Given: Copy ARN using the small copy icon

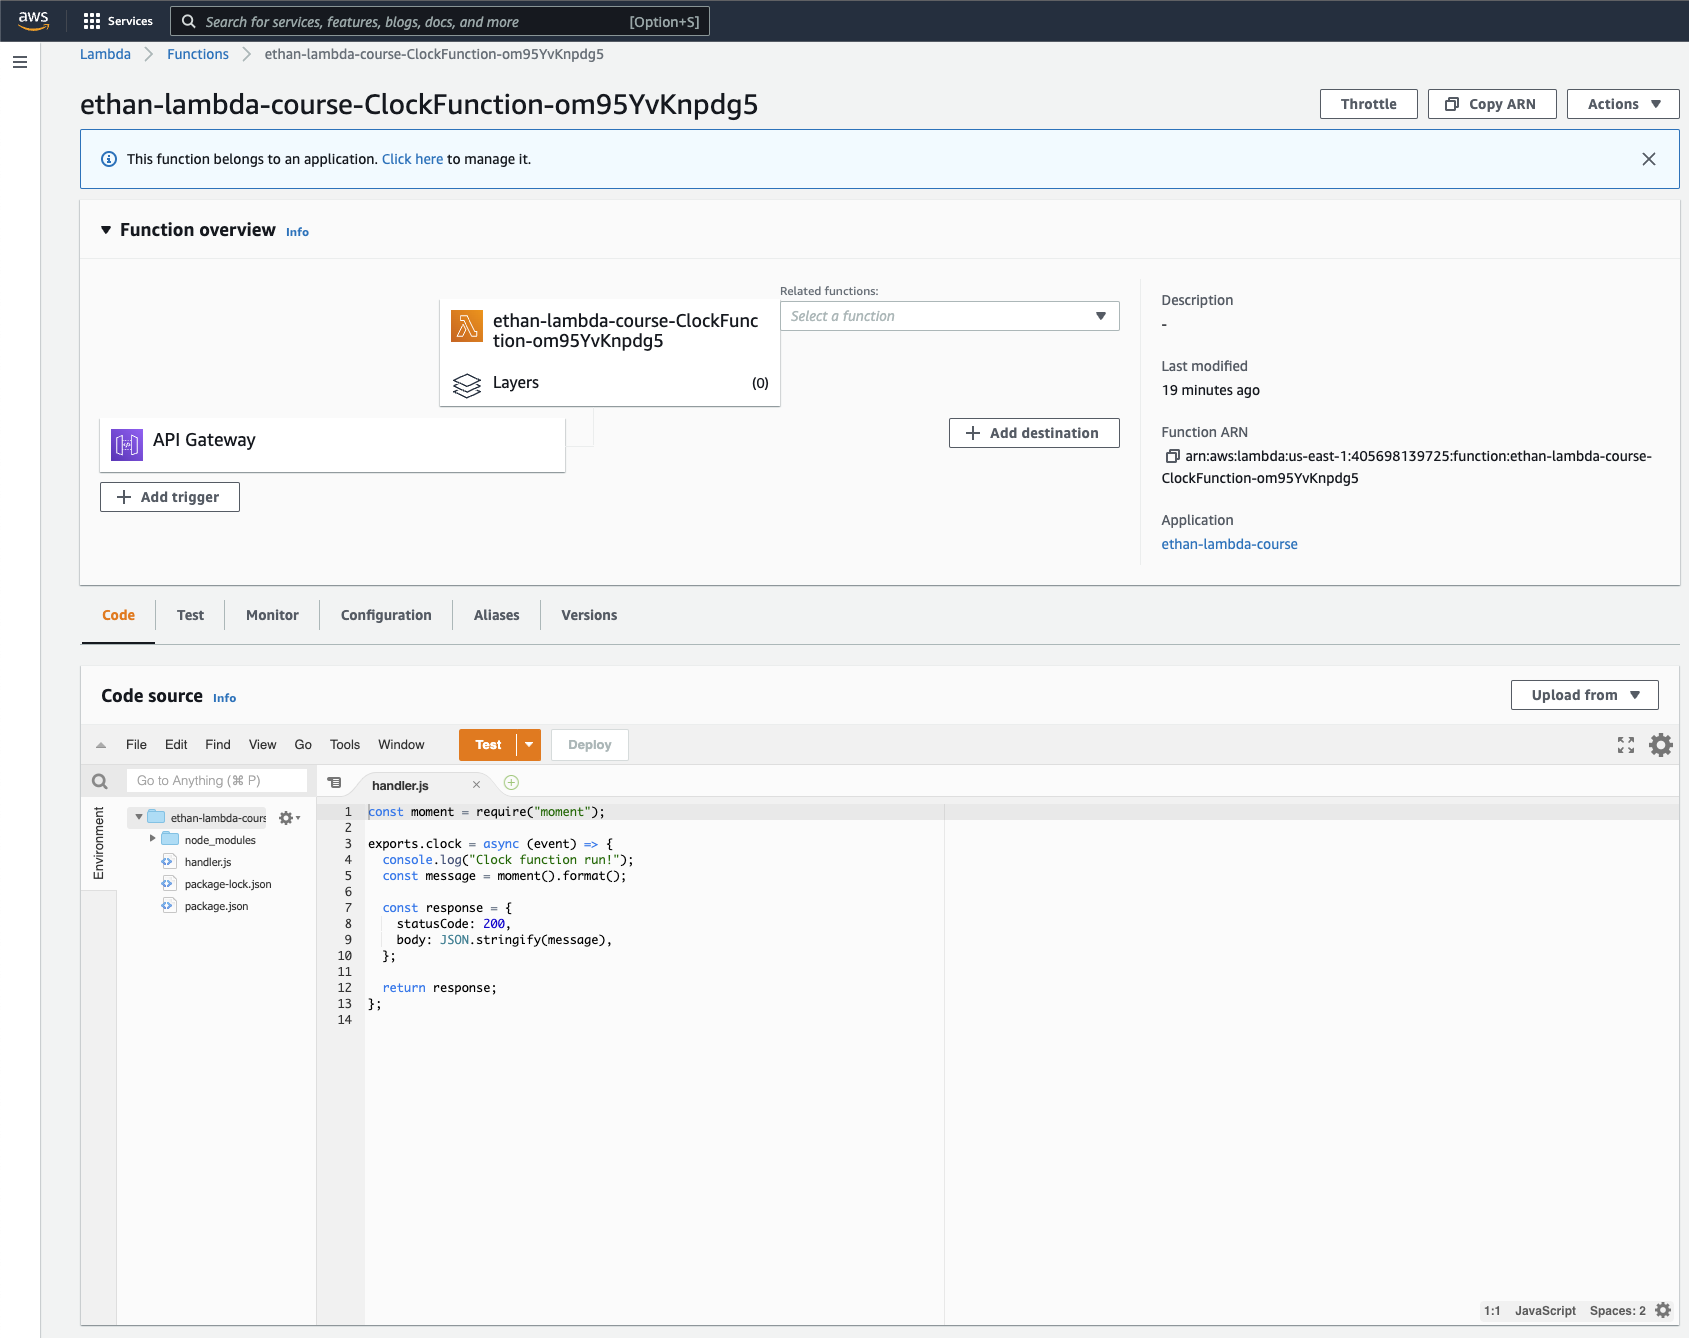Looking at the screenshot, I should [1172, 456].
